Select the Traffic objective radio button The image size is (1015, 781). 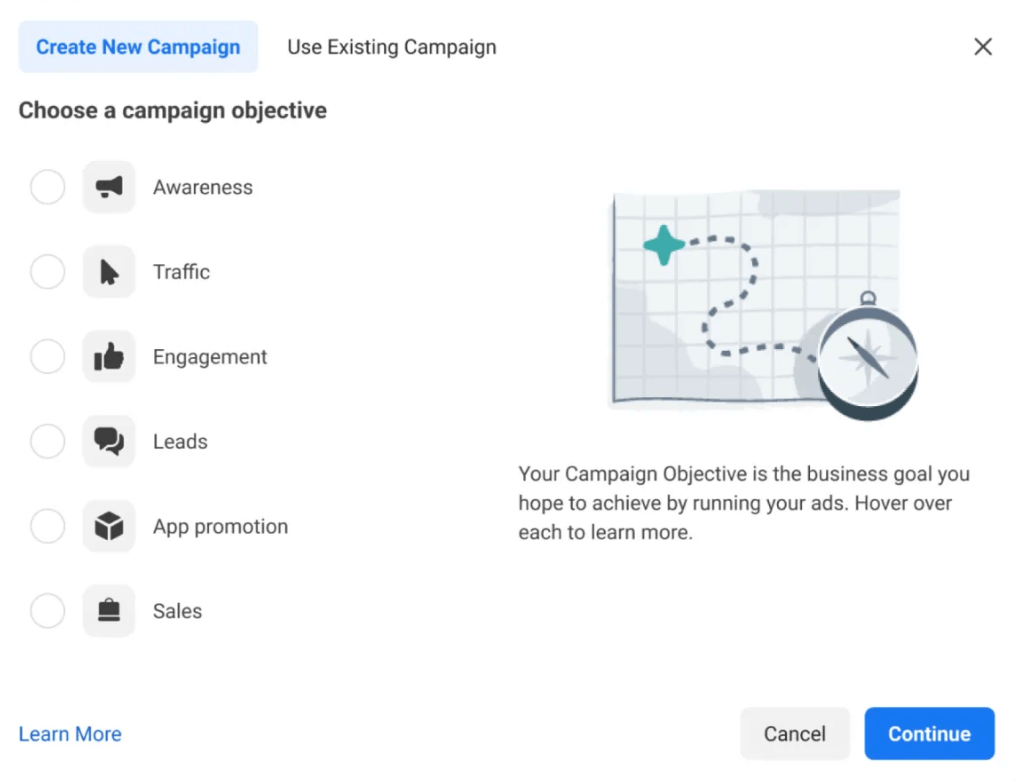tap(47, 271)
